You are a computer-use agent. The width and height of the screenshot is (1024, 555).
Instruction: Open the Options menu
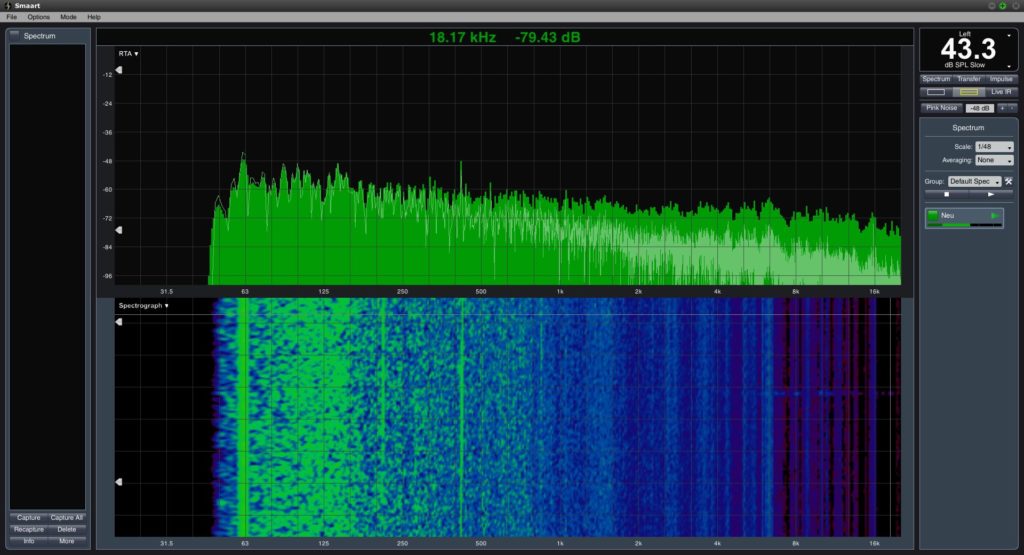(39, 17)
